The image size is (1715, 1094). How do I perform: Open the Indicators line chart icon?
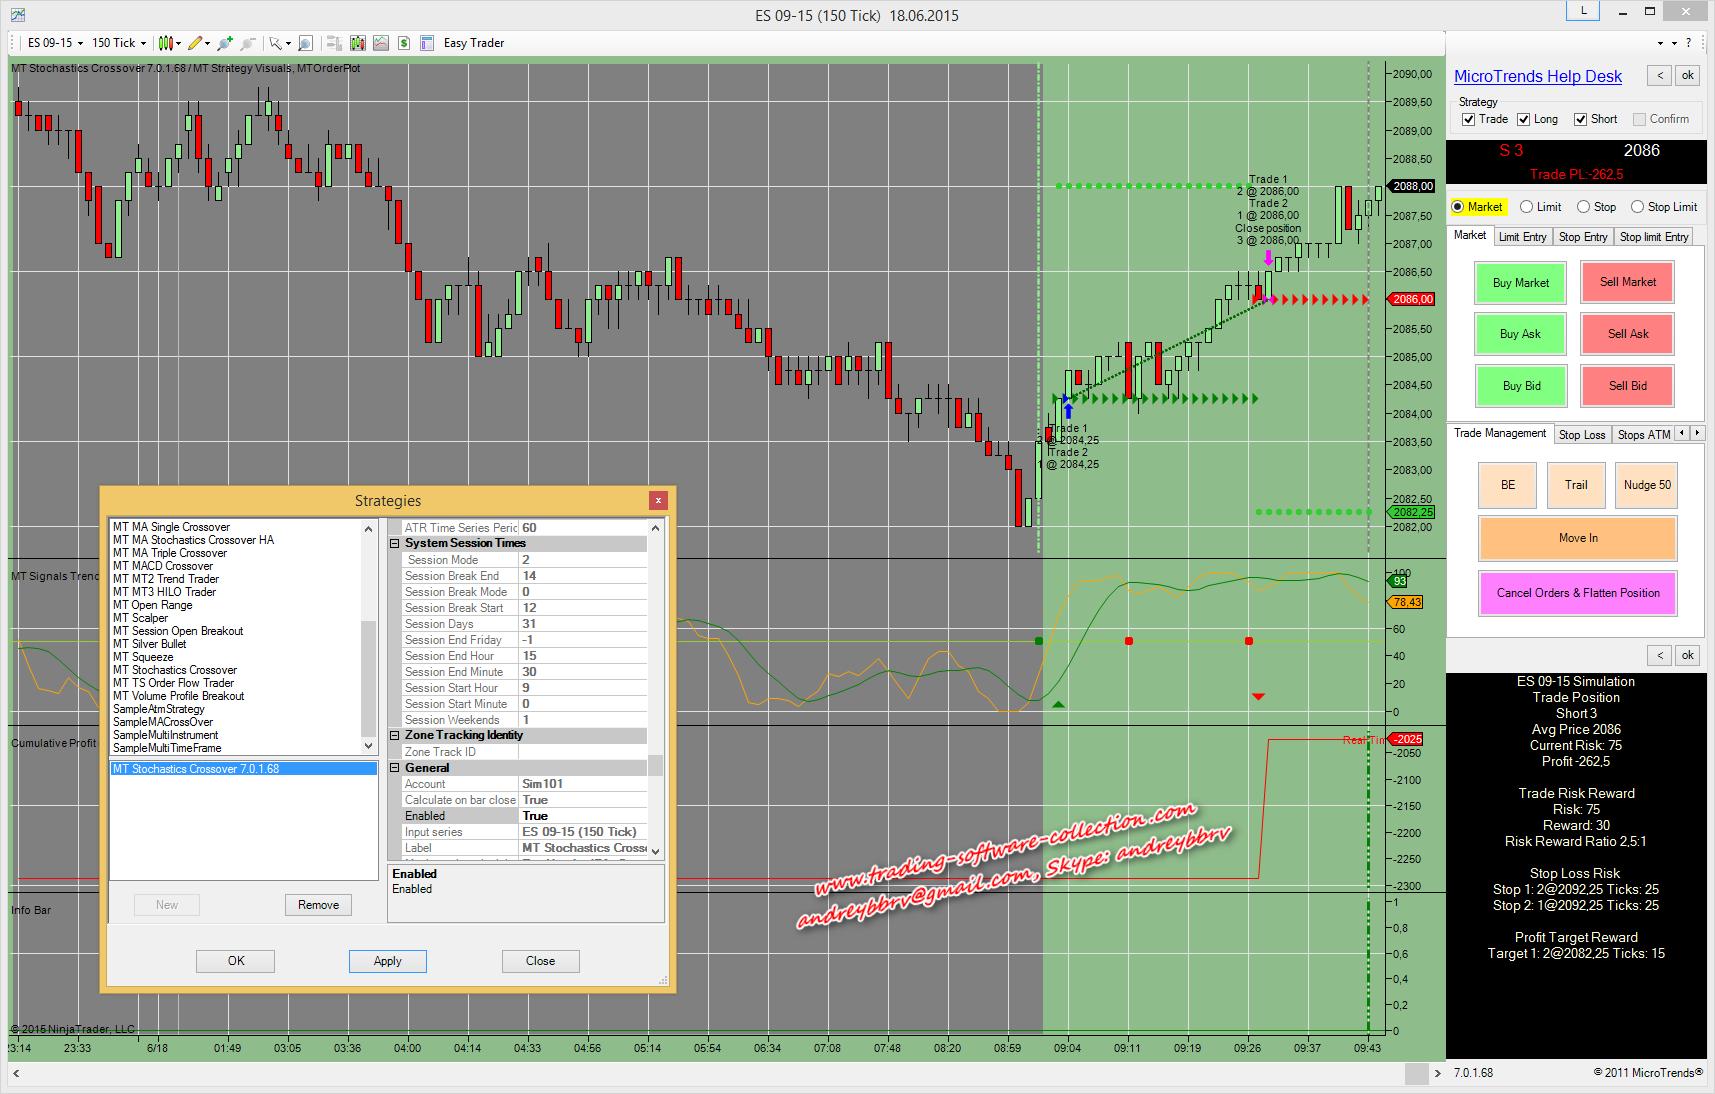(x=381, y=43)
